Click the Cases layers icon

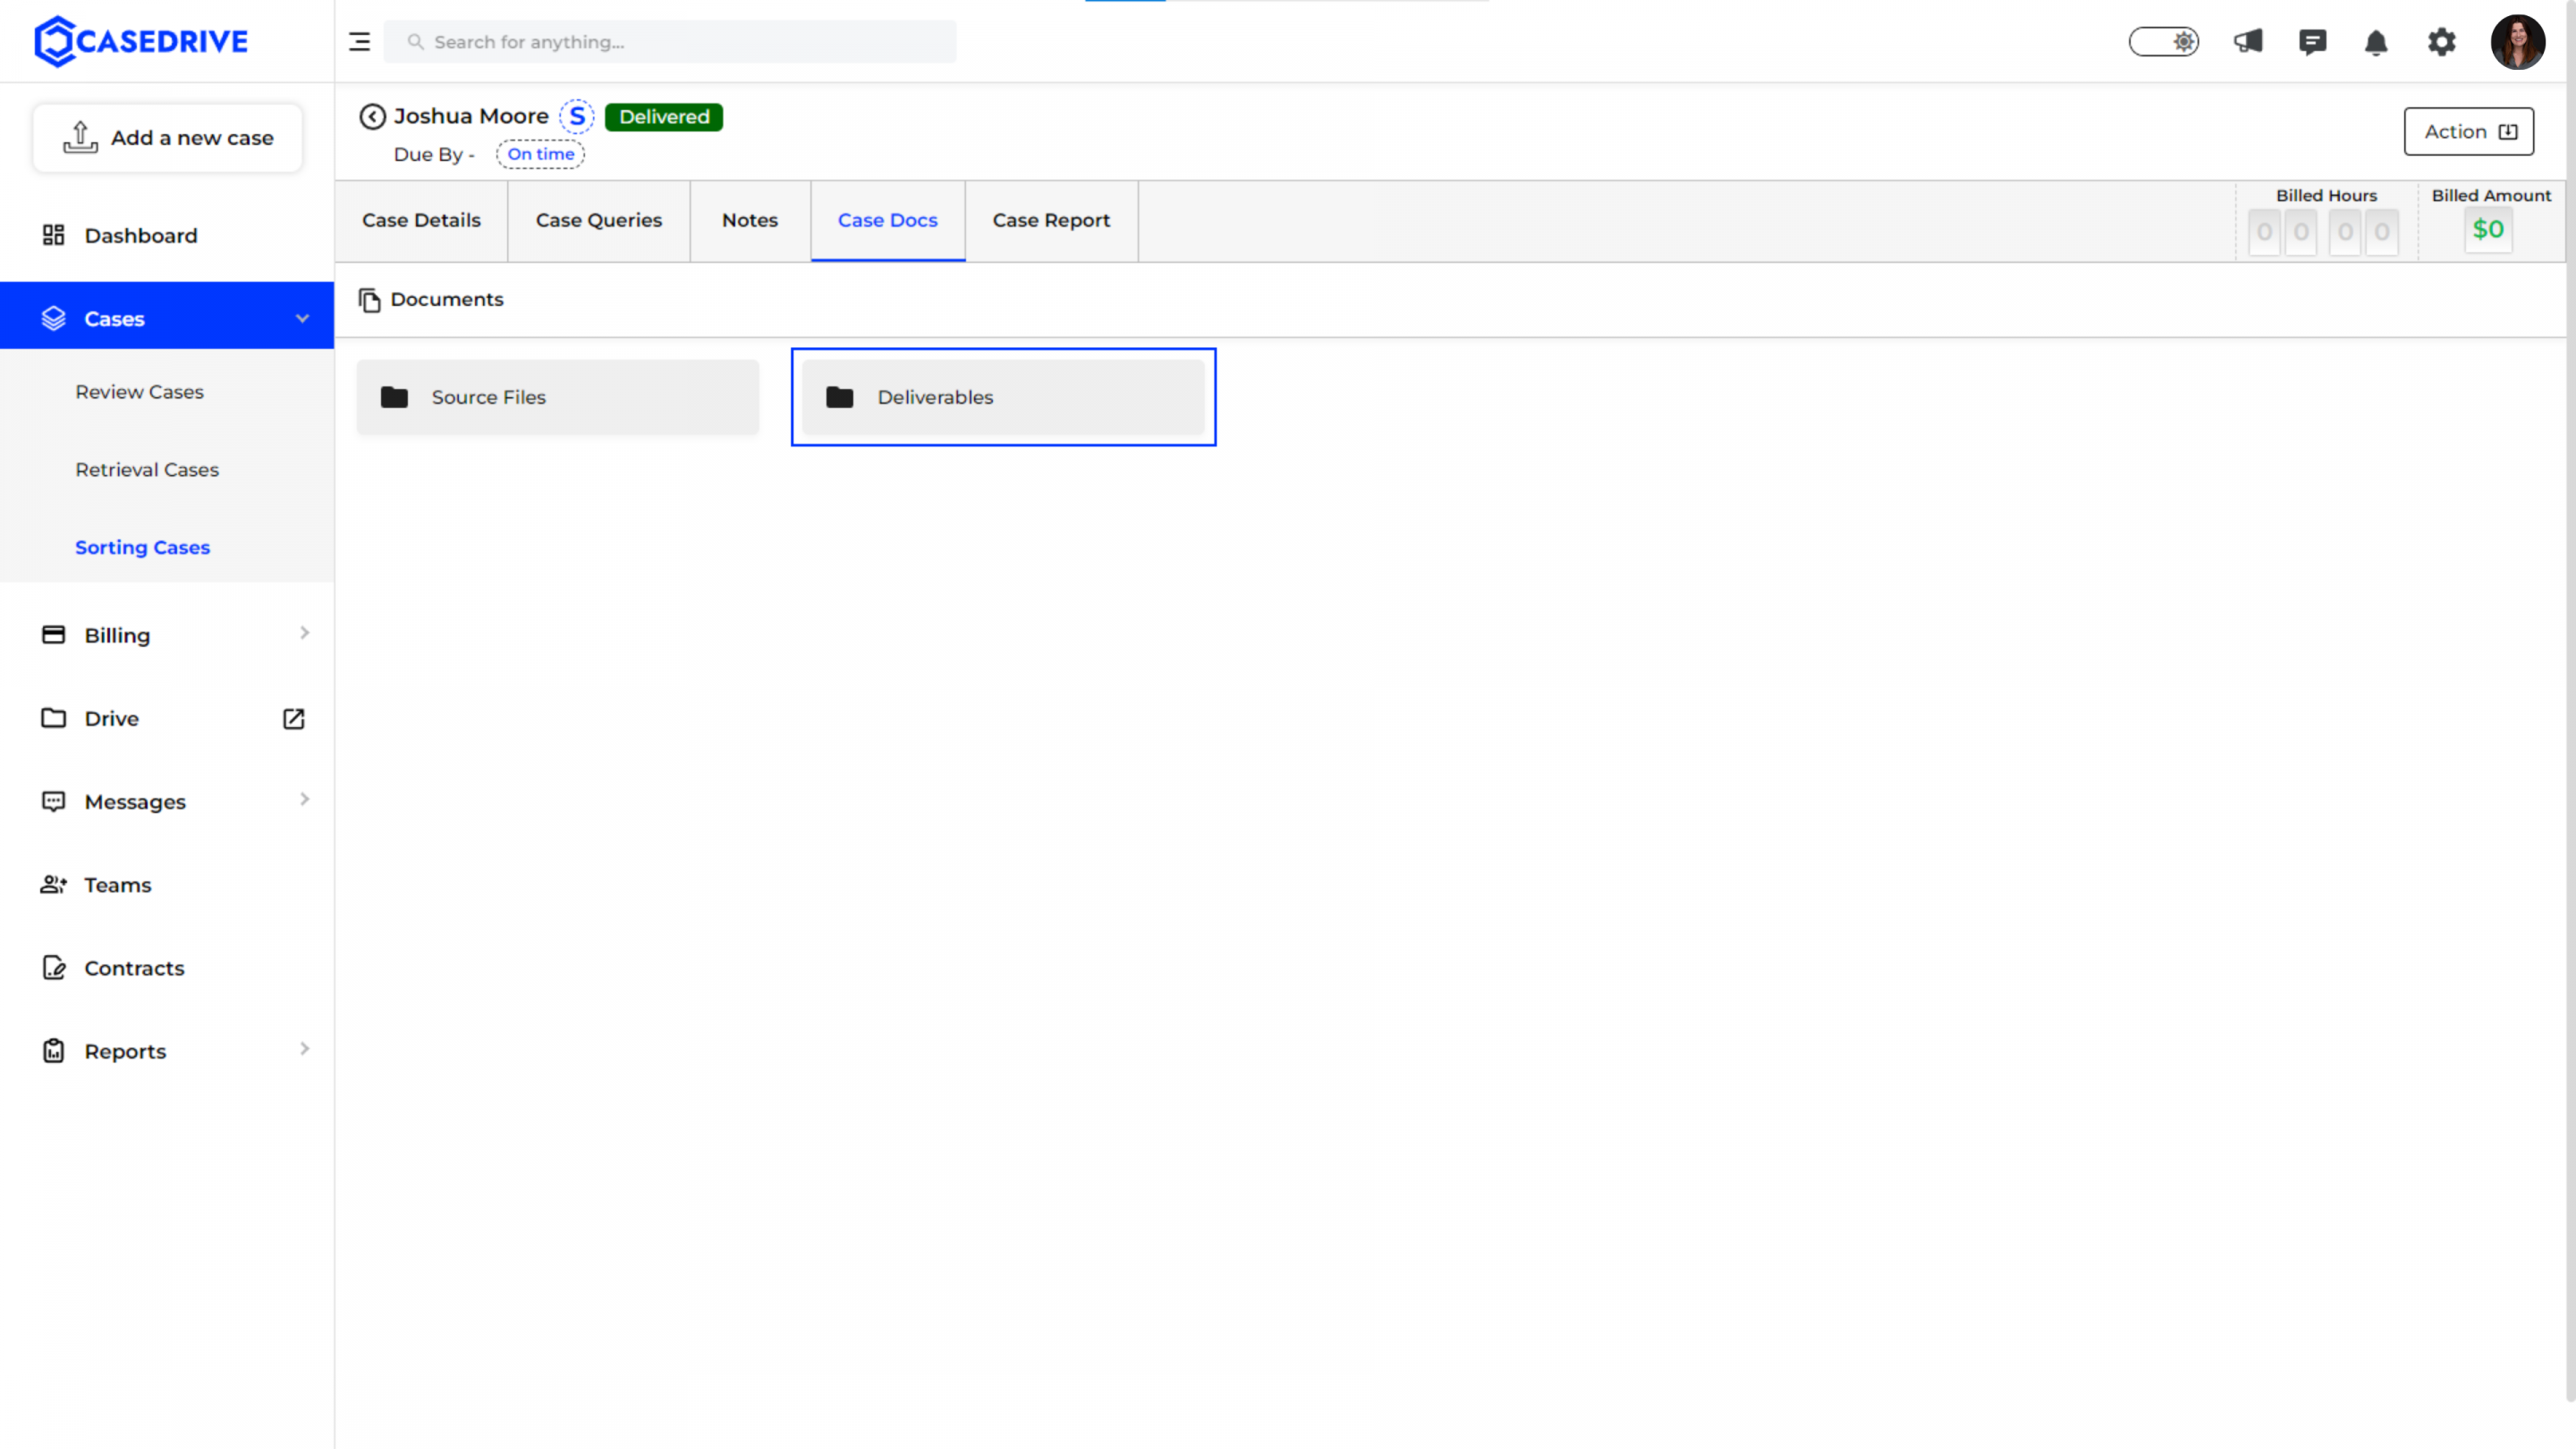coord(53,318)
